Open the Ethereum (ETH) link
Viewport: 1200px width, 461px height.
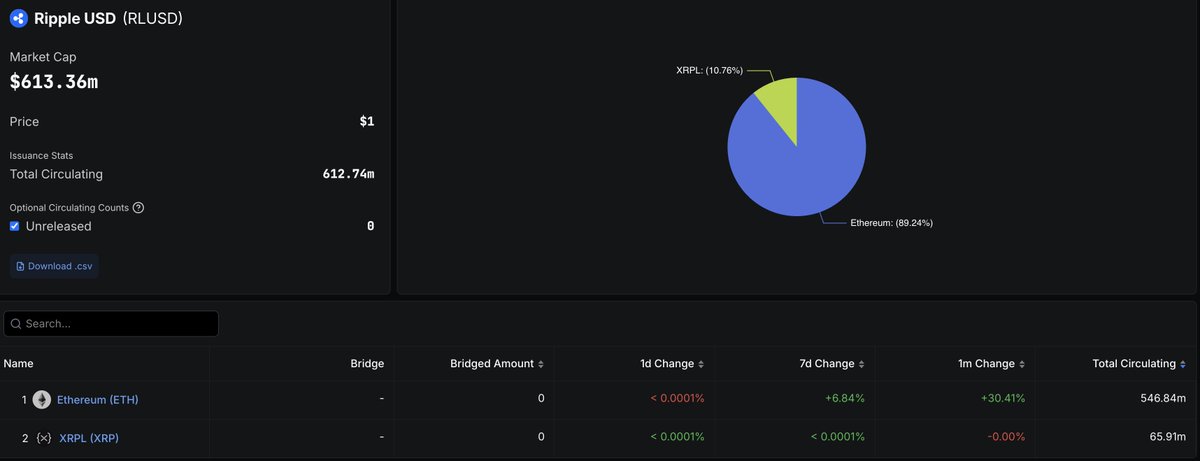coord(98,400)
